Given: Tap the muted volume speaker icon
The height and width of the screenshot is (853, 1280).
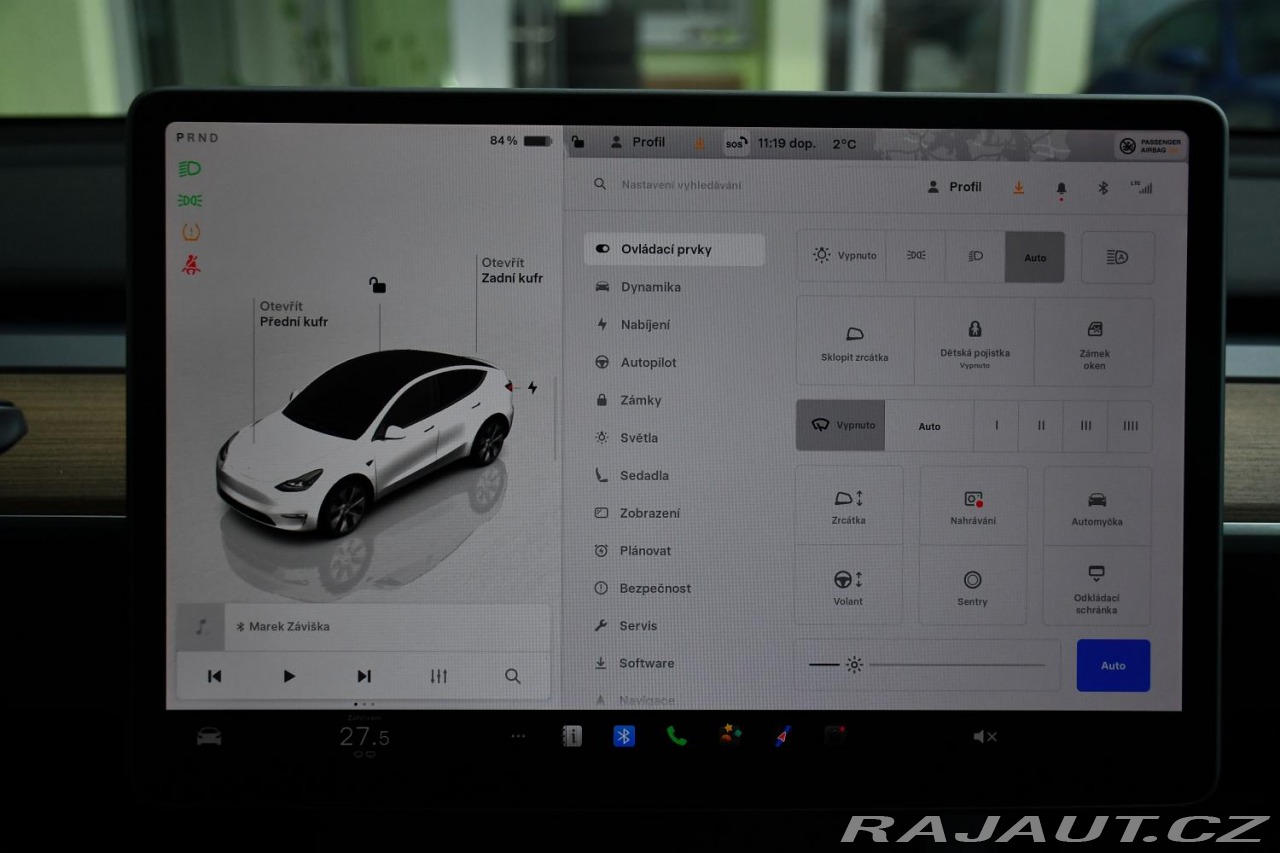Looking at the screenshot, I should coord(984,737).
